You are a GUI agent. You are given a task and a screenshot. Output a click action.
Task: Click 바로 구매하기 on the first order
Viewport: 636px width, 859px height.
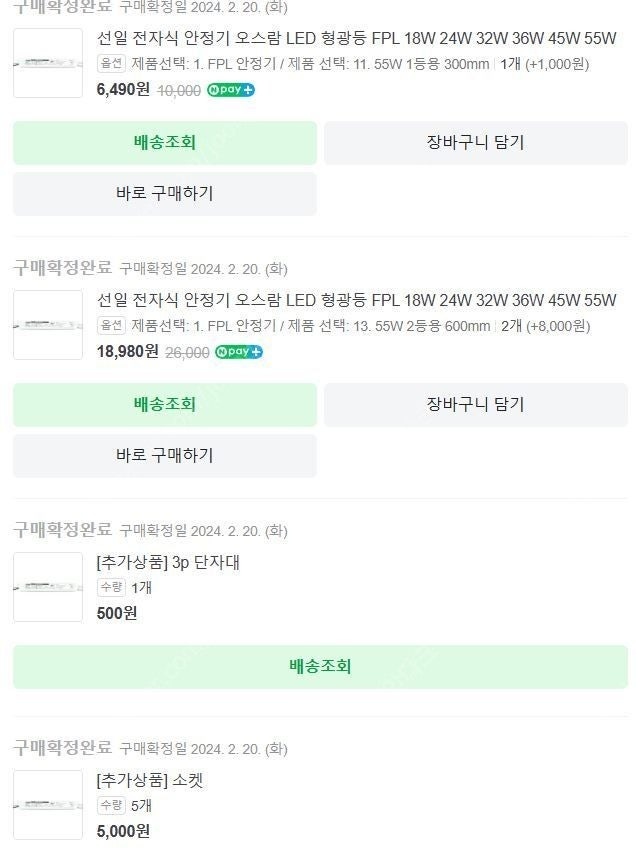point(164,193)
